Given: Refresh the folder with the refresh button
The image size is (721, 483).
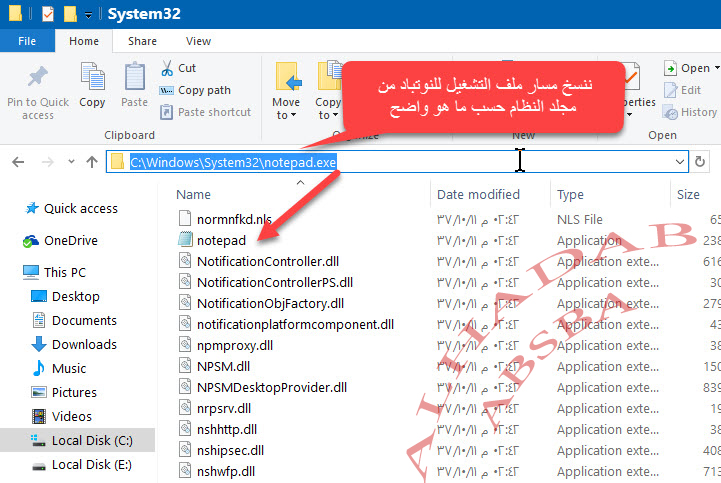Looking at the screenshot, I should click(700, 162).
